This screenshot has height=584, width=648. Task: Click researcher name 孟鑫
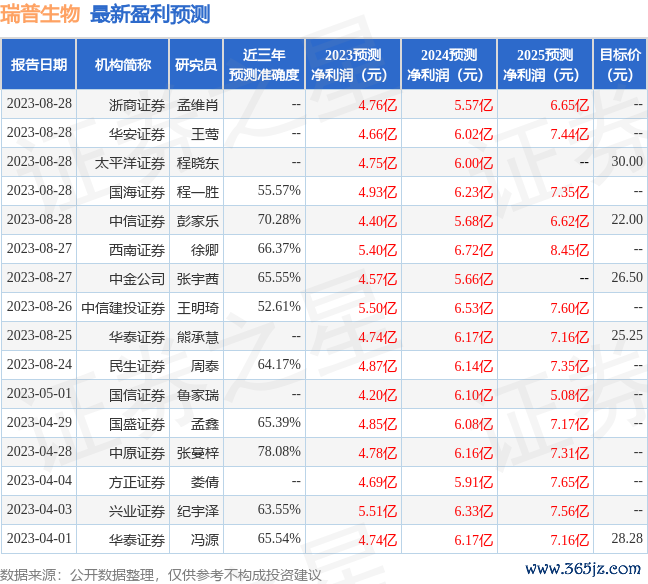pyautogui.click(x=205, y=424)
